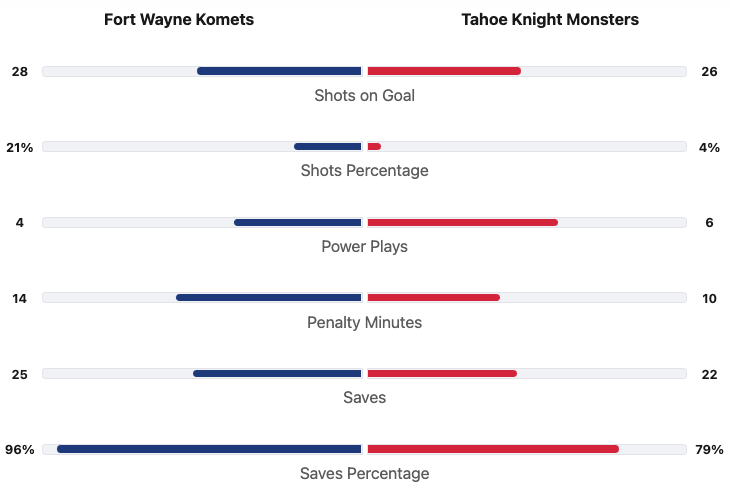Click the blue Power Plays bar
The width and height of the screenshot is (730, 486).
click(x=297, y=222)
